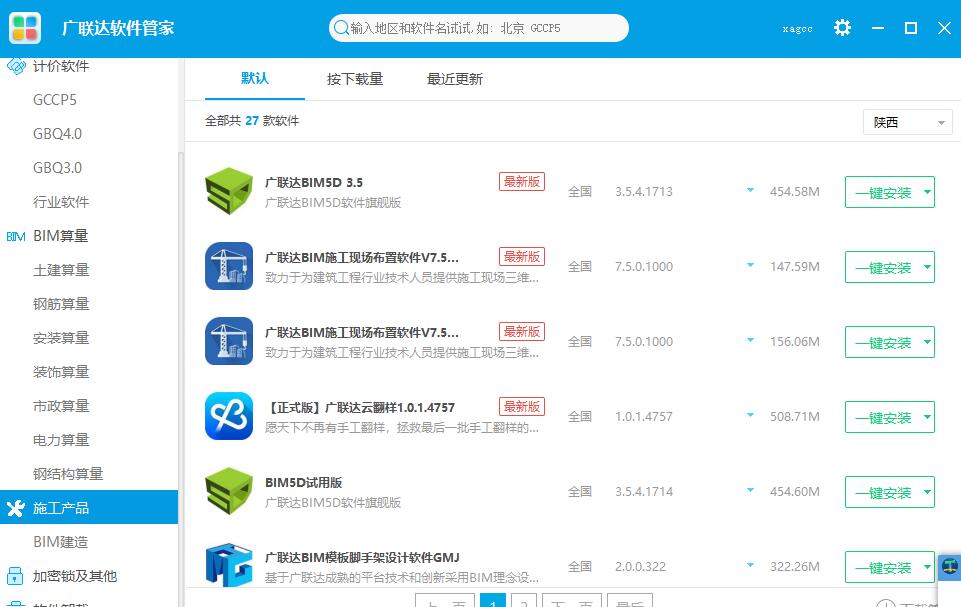Select 装饰算量 in the sidebar

61,372
